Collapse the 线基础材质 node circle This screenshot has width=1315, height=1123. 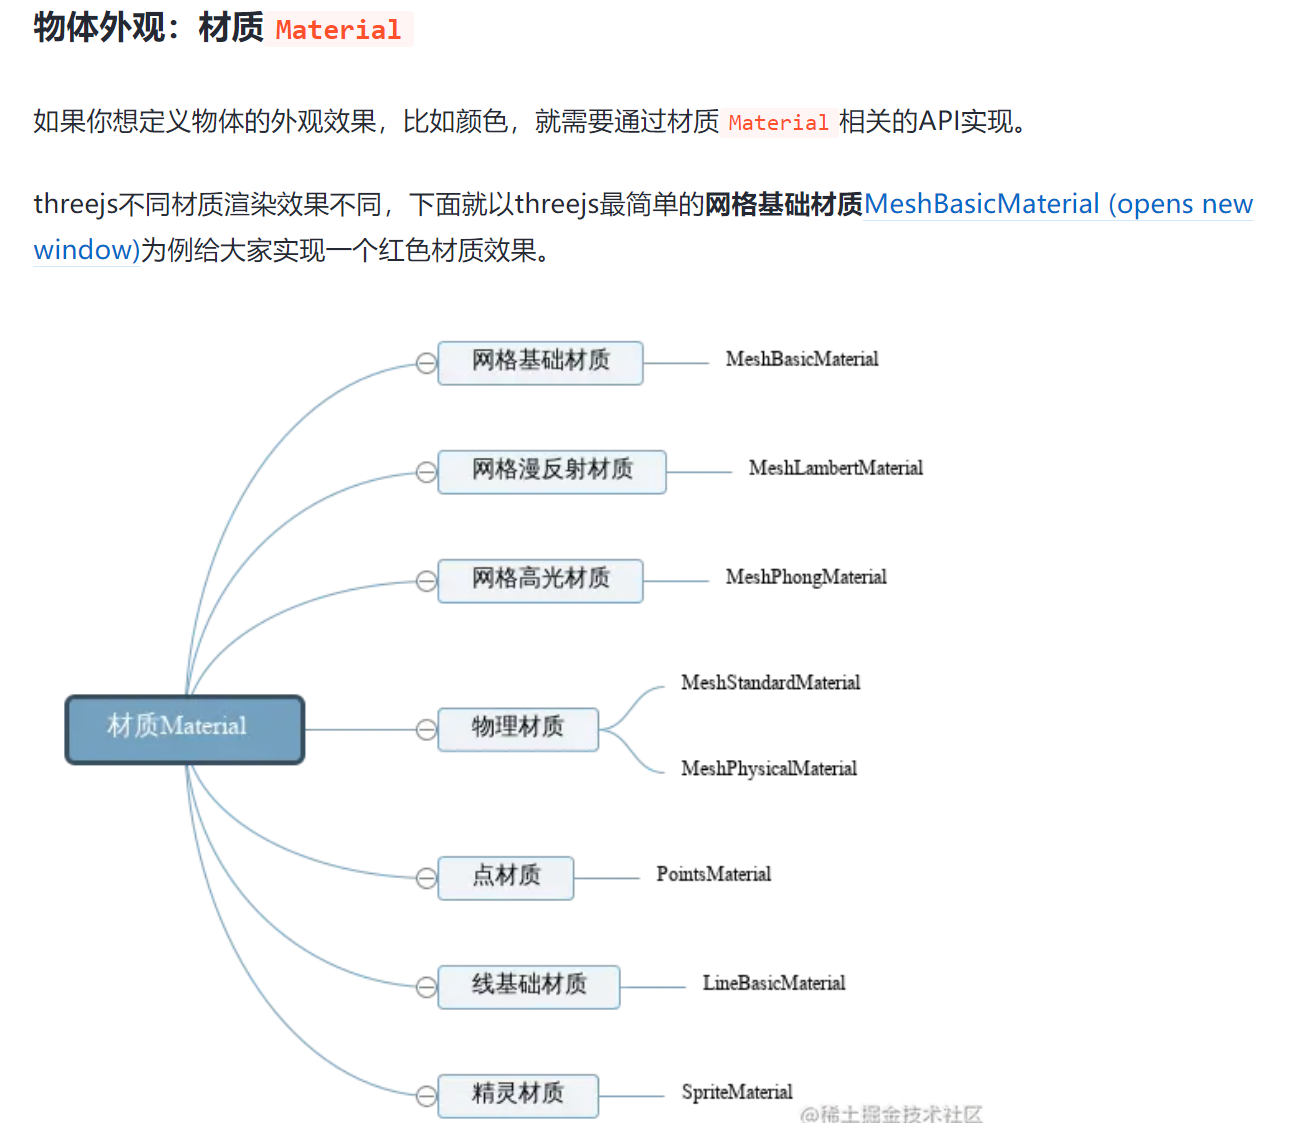(x=426, y=987)
